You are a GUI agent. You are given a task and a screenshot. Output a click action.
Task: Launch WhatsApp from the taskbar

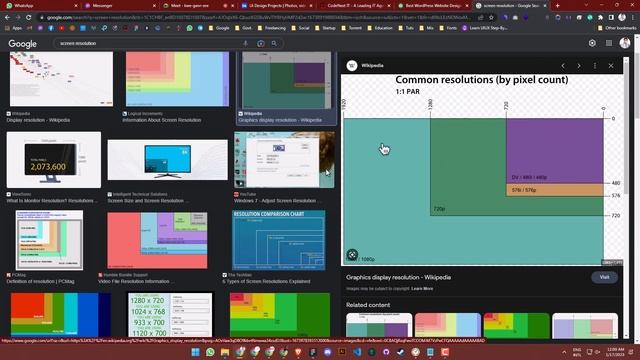(210, 352)
